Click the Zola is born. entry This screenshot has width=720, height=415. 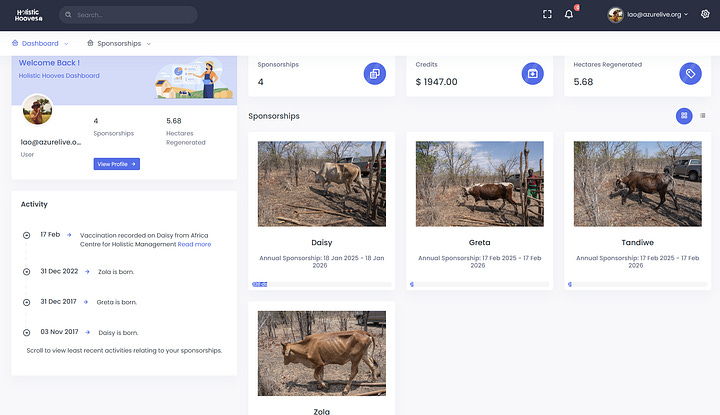[116, 272]
